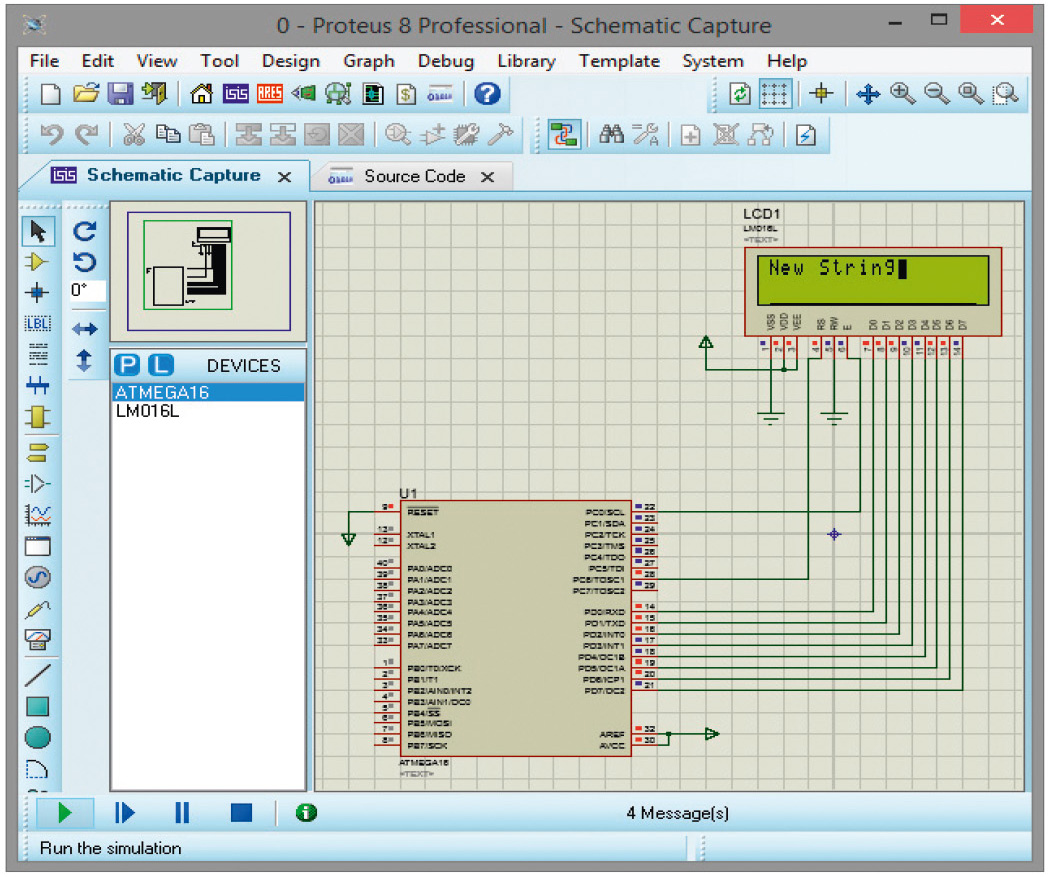Screen dimensions: 1049x877
Task: Stop the simulation
Action: (x=241, y=812)
